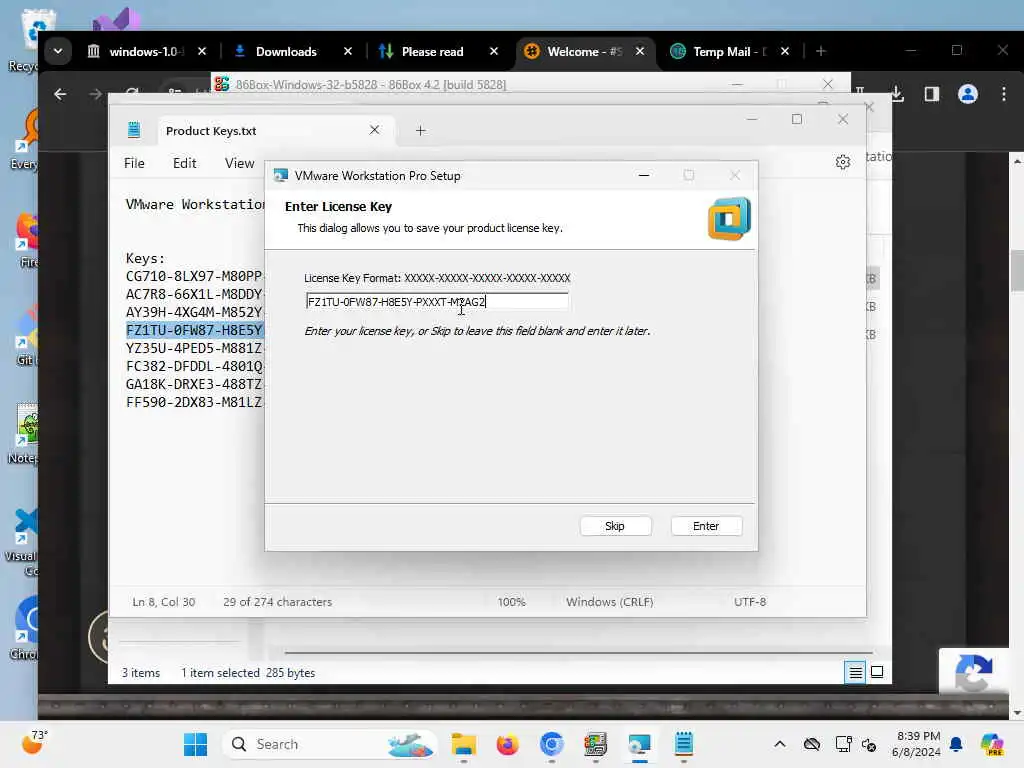
Task: Click the taskbar Search box
Action: pyautogui.click(x=330, y=744)
